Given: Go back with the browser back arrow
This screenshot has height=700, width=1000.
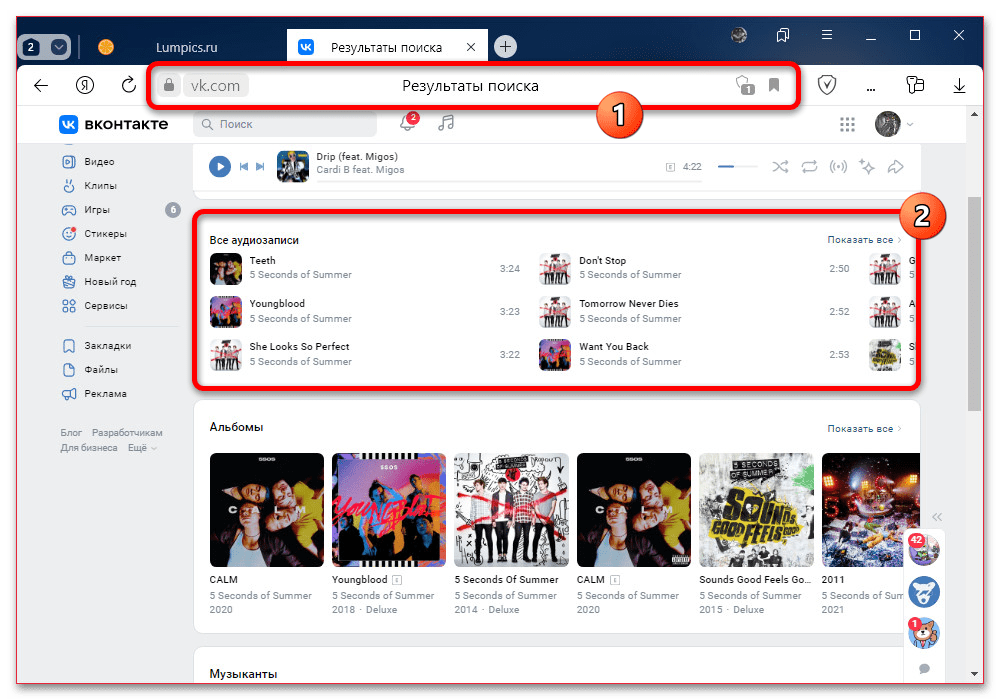Looking at the screenshot, I should click(x=41, y=85).
